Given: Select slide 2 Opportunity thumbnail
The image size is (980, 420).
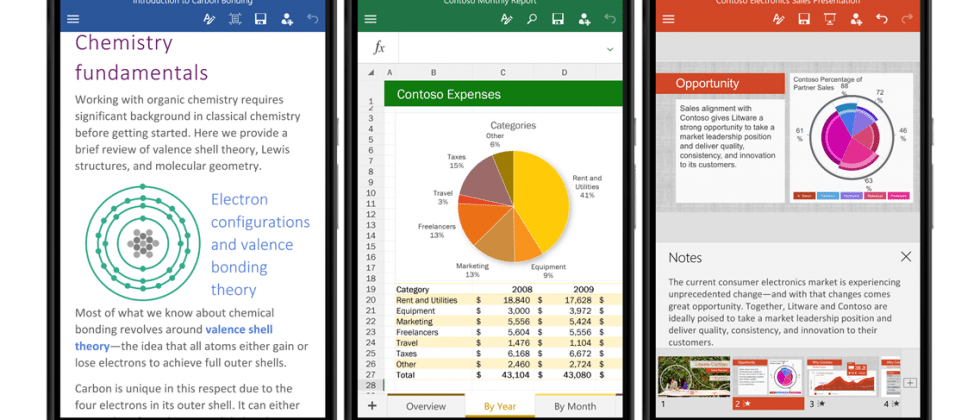Looking at the screenshot, I should (768, 377).
